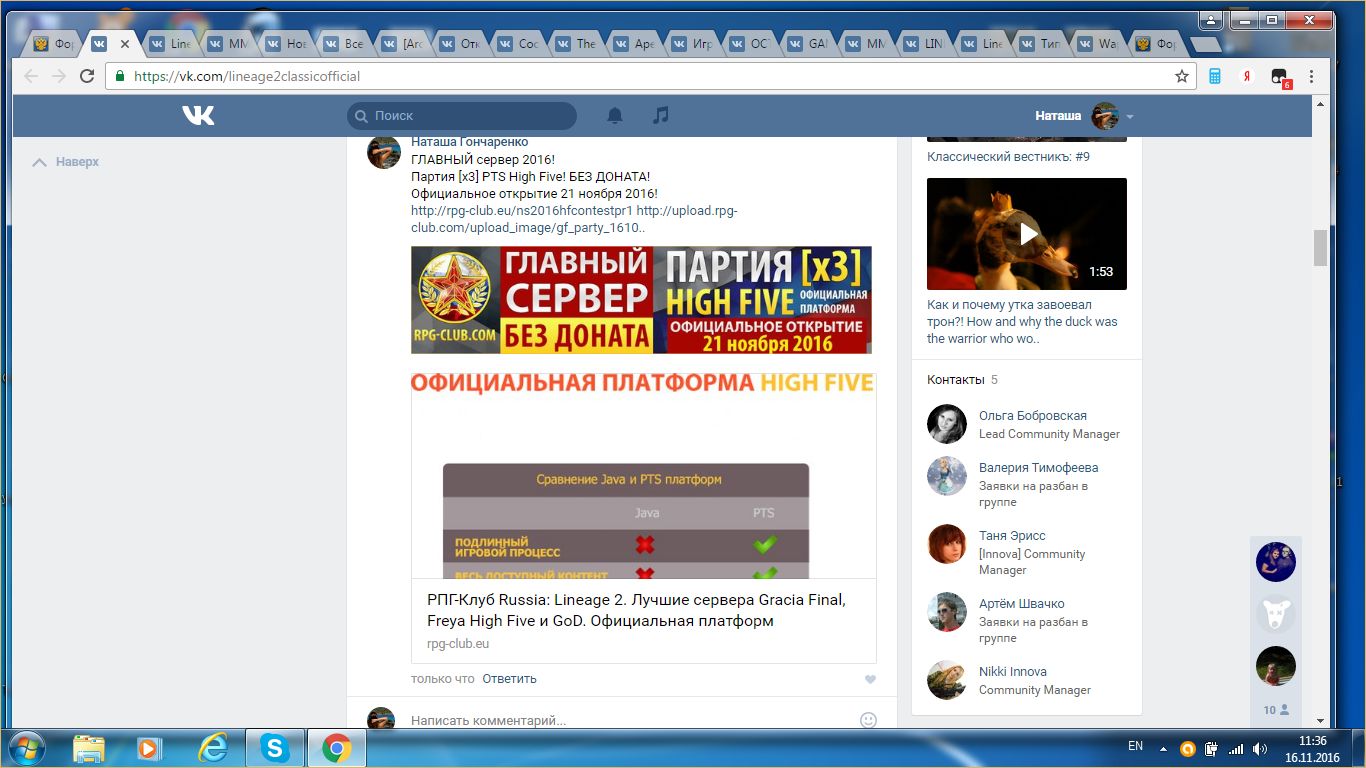Open the emoji smiley picker
Viewport: 1366px width, 768px height.
click(868, 720)
